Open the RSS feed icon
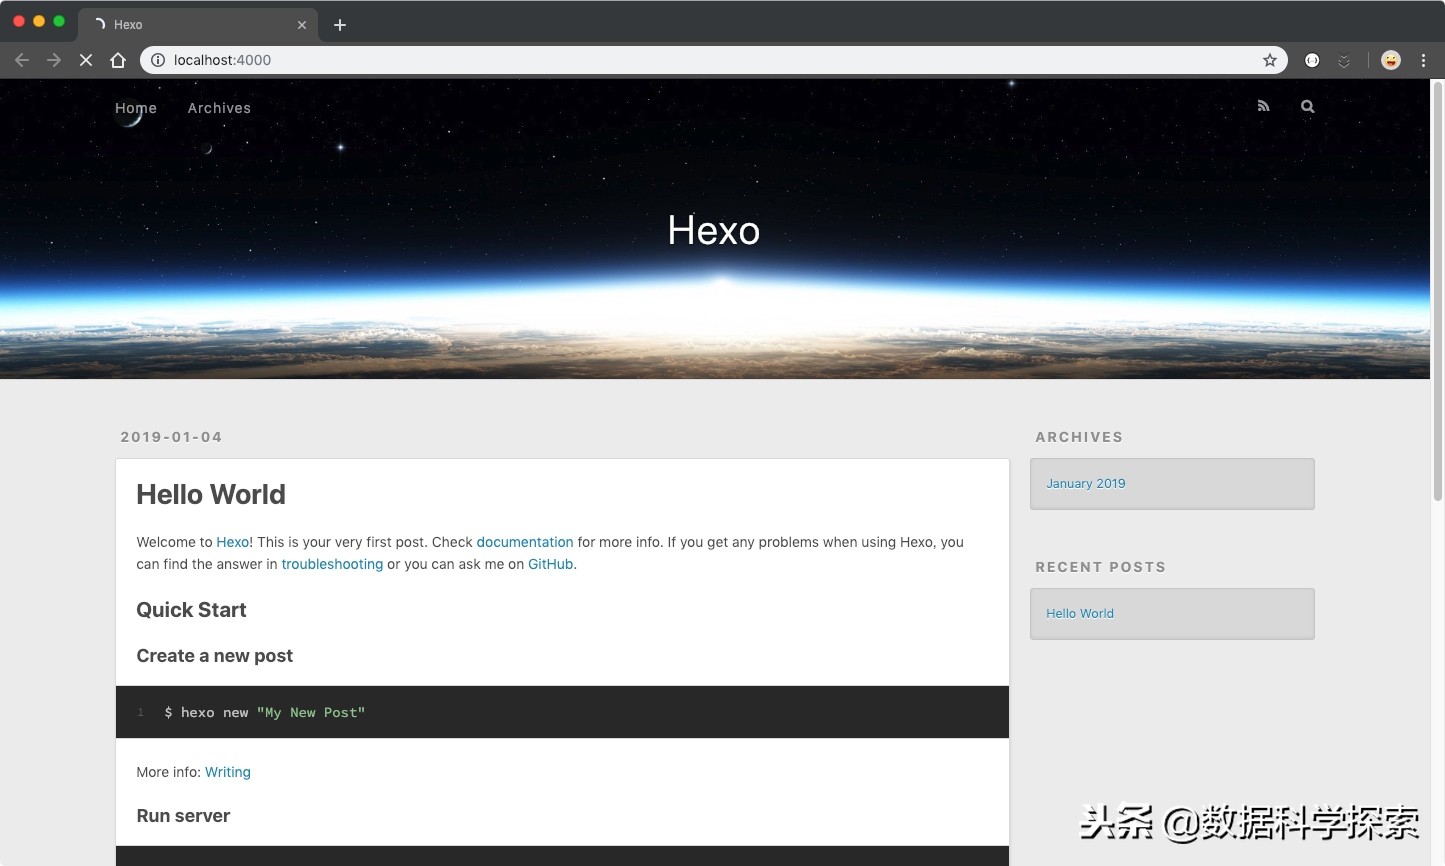 pyautogui.click(x=1264, y=106)
